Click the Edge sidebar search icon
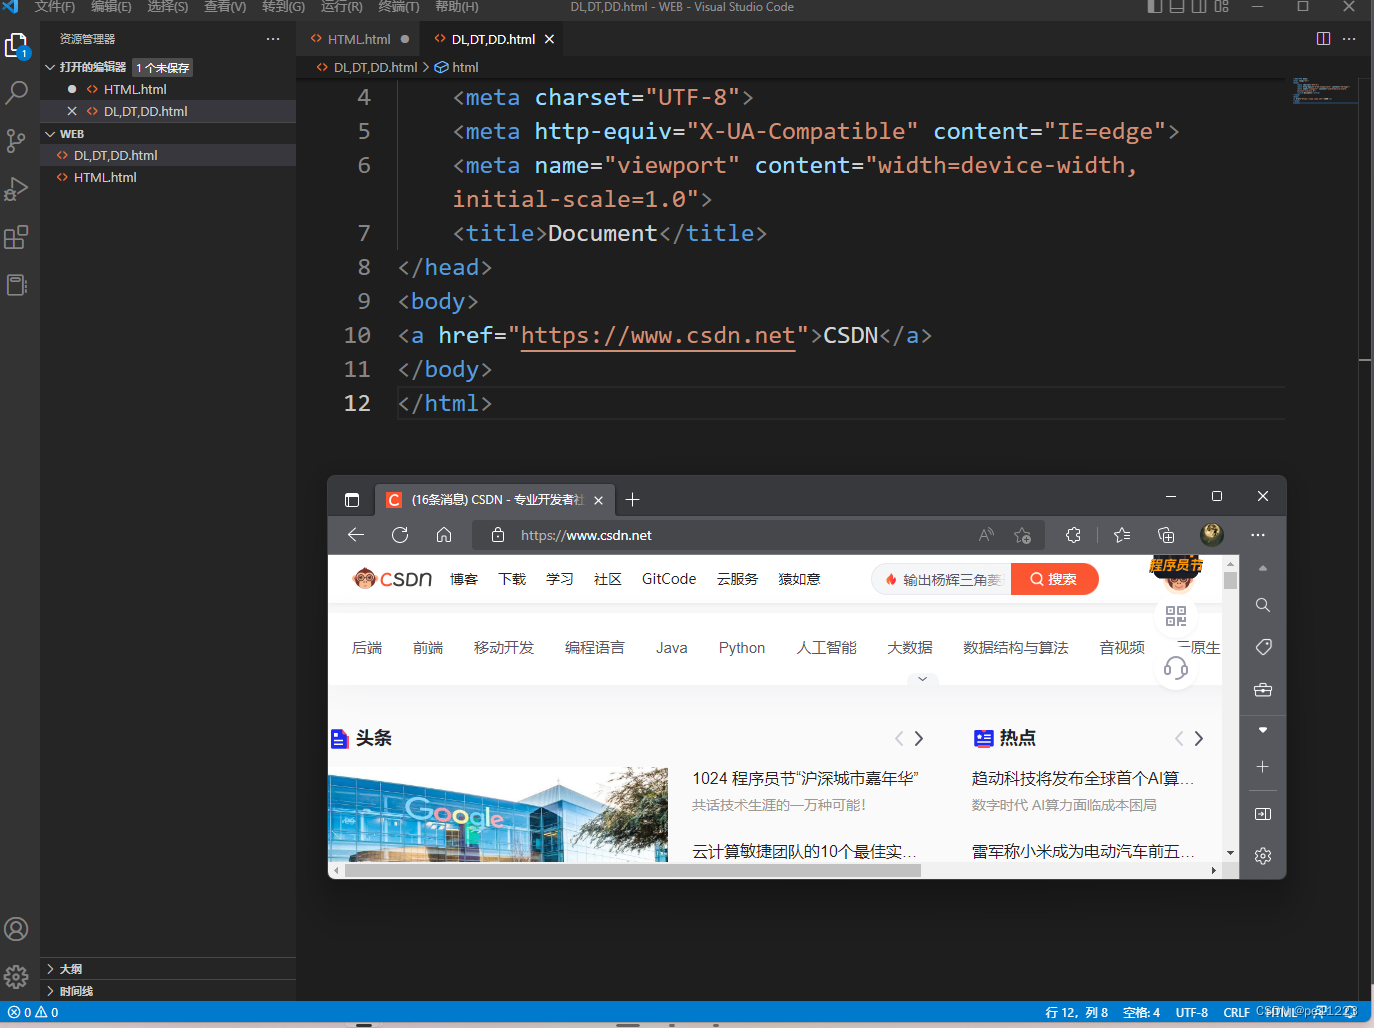Viewport: 1374px width, 1028px height. pyautogui.click(x=1263, y=605)
